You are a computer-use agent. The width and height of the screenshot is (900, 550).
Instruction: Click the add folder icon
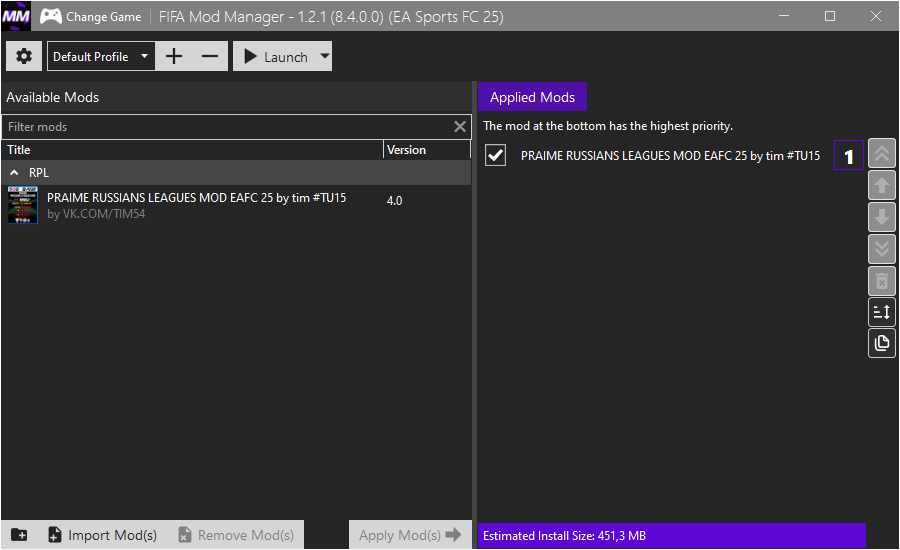click(19, 535)
